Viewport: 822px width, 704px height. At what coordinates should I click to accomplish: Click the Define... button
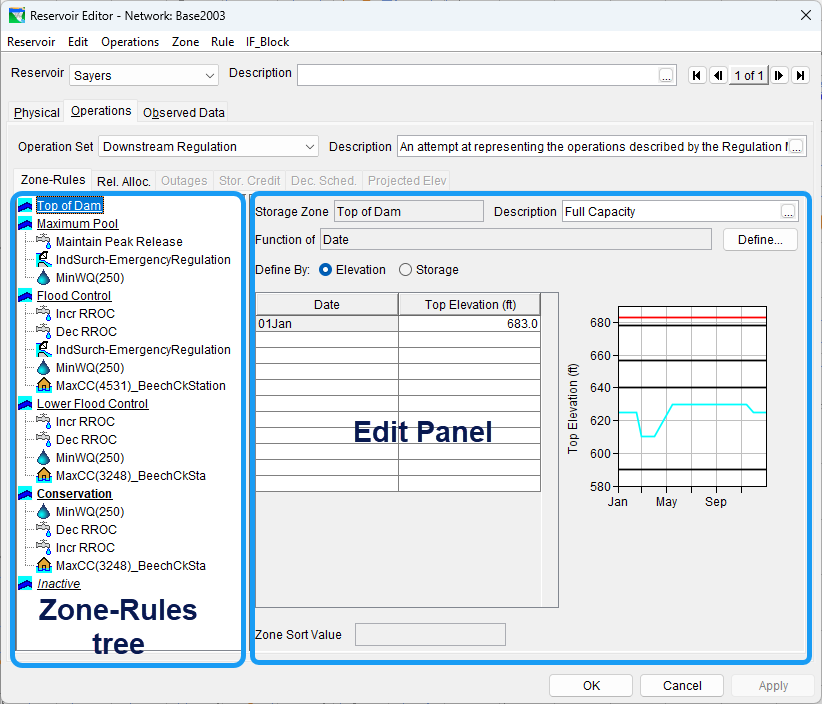click(x=760, y=240)
